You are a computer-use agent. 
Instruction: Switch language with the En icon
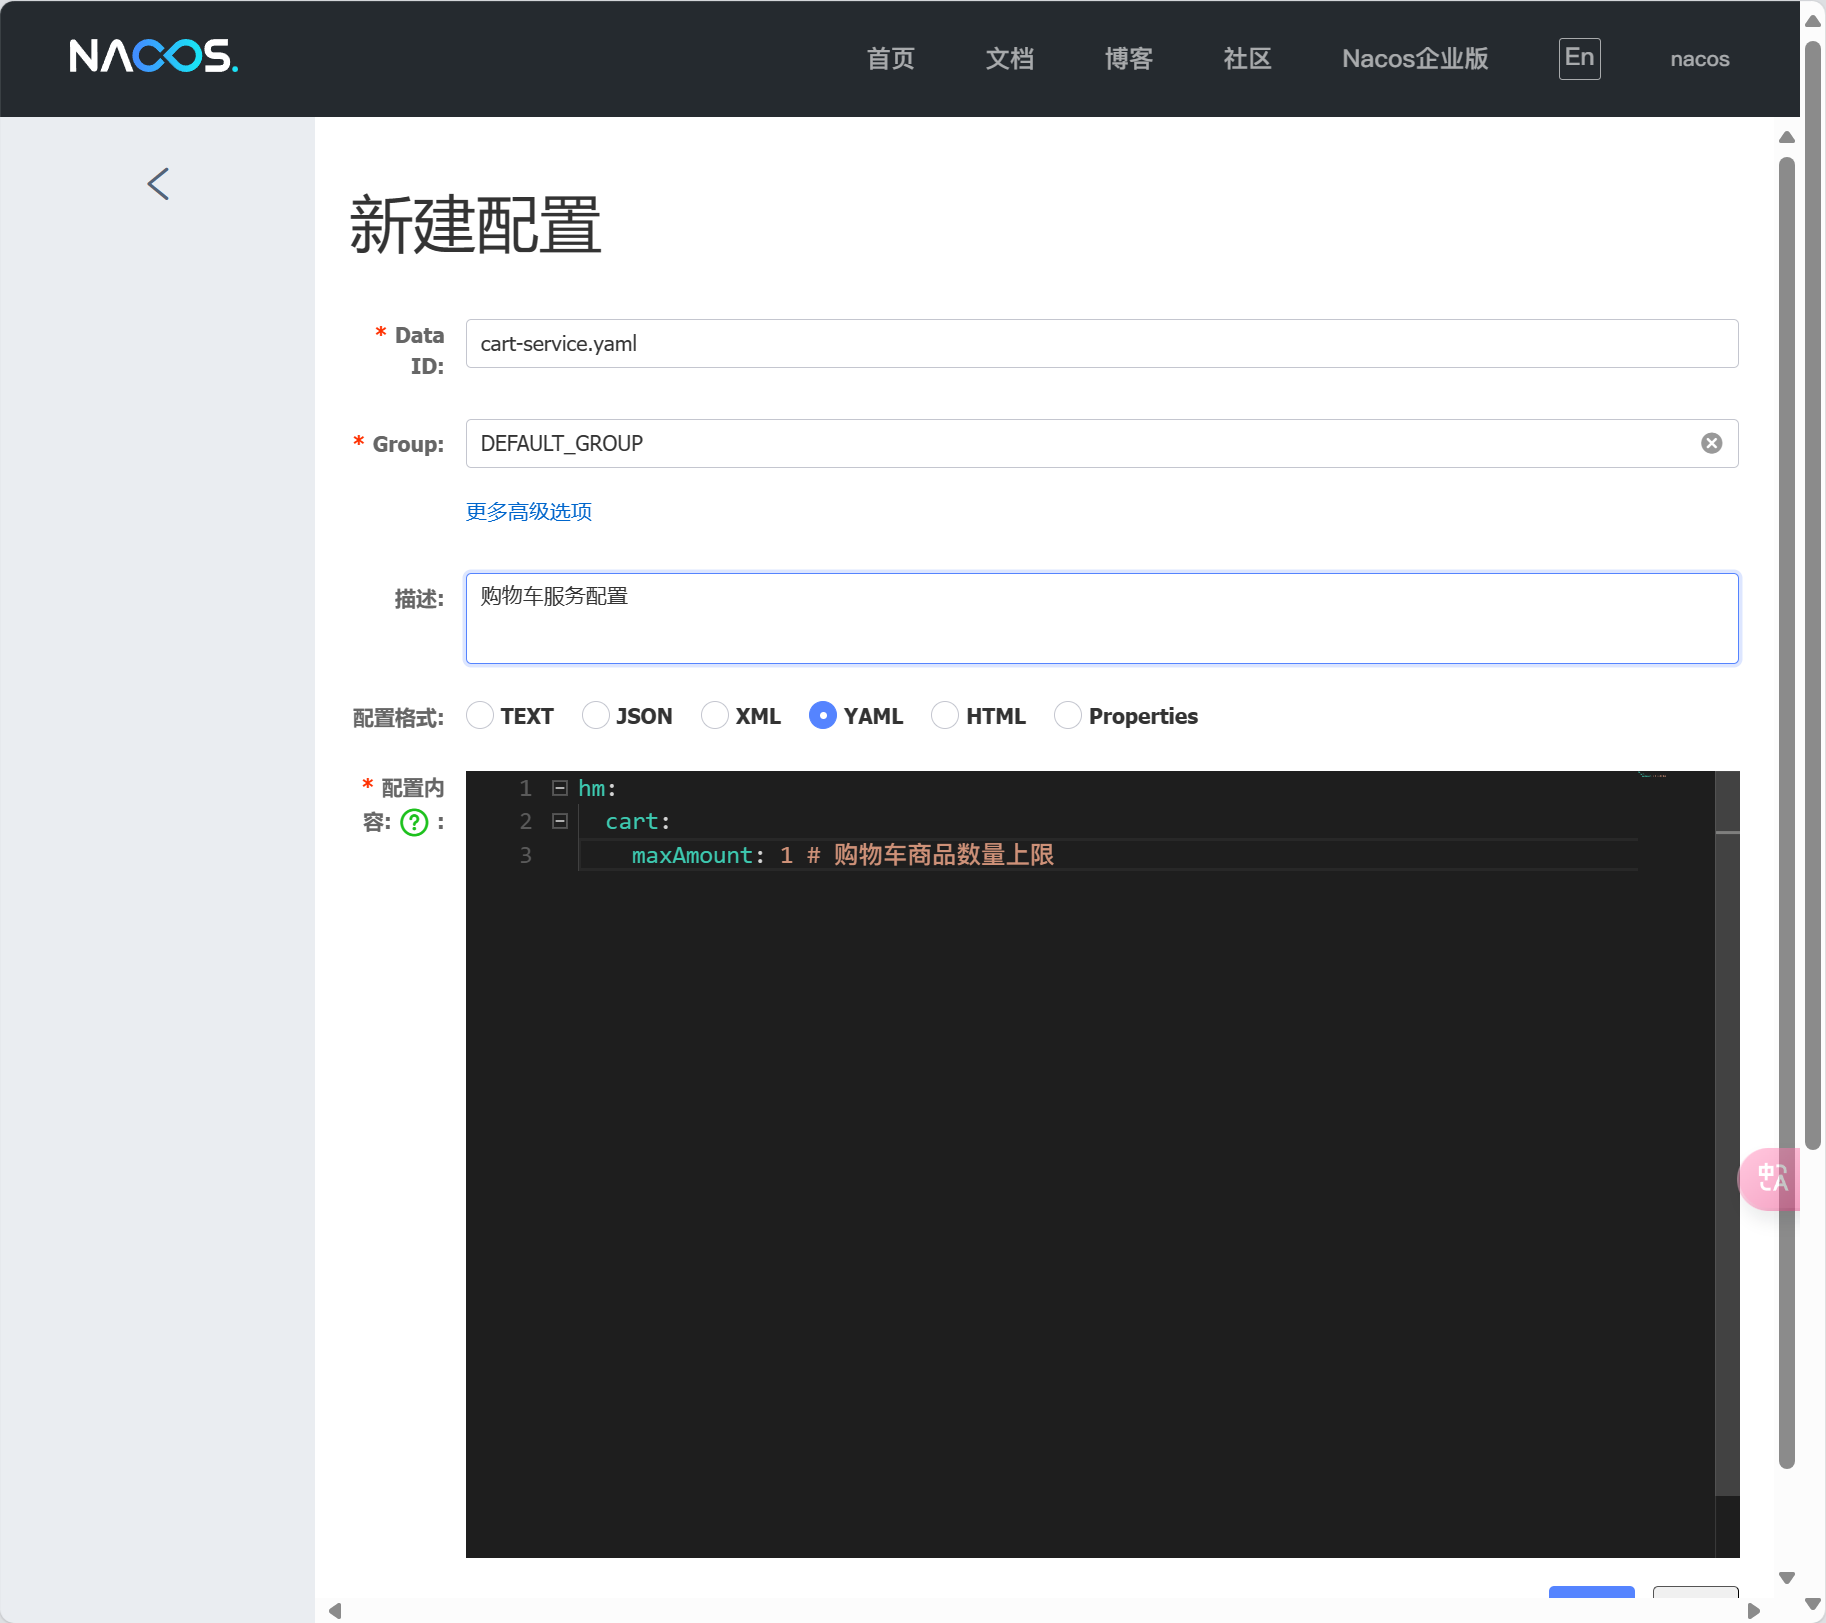tap(1579, 58)
